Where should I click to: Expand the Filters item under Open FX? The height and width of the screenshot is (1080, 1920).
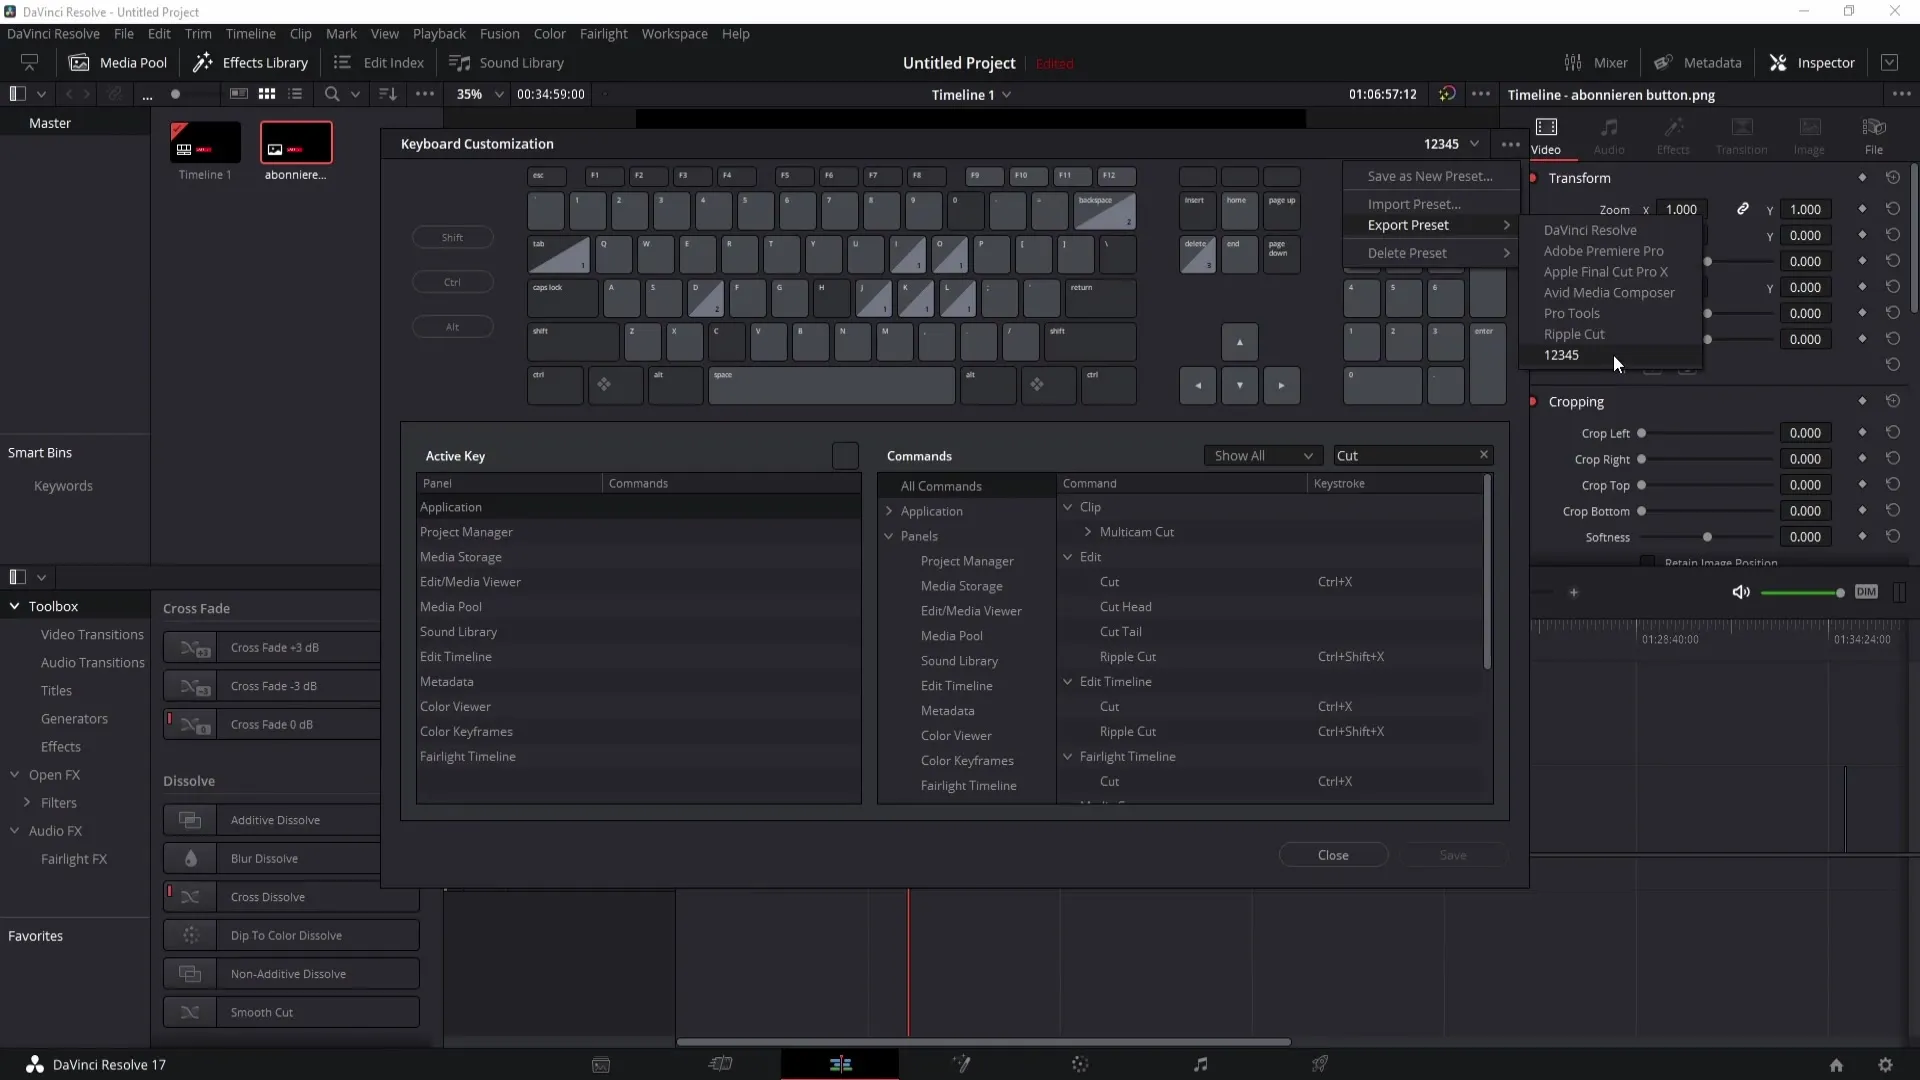point(27,803)
